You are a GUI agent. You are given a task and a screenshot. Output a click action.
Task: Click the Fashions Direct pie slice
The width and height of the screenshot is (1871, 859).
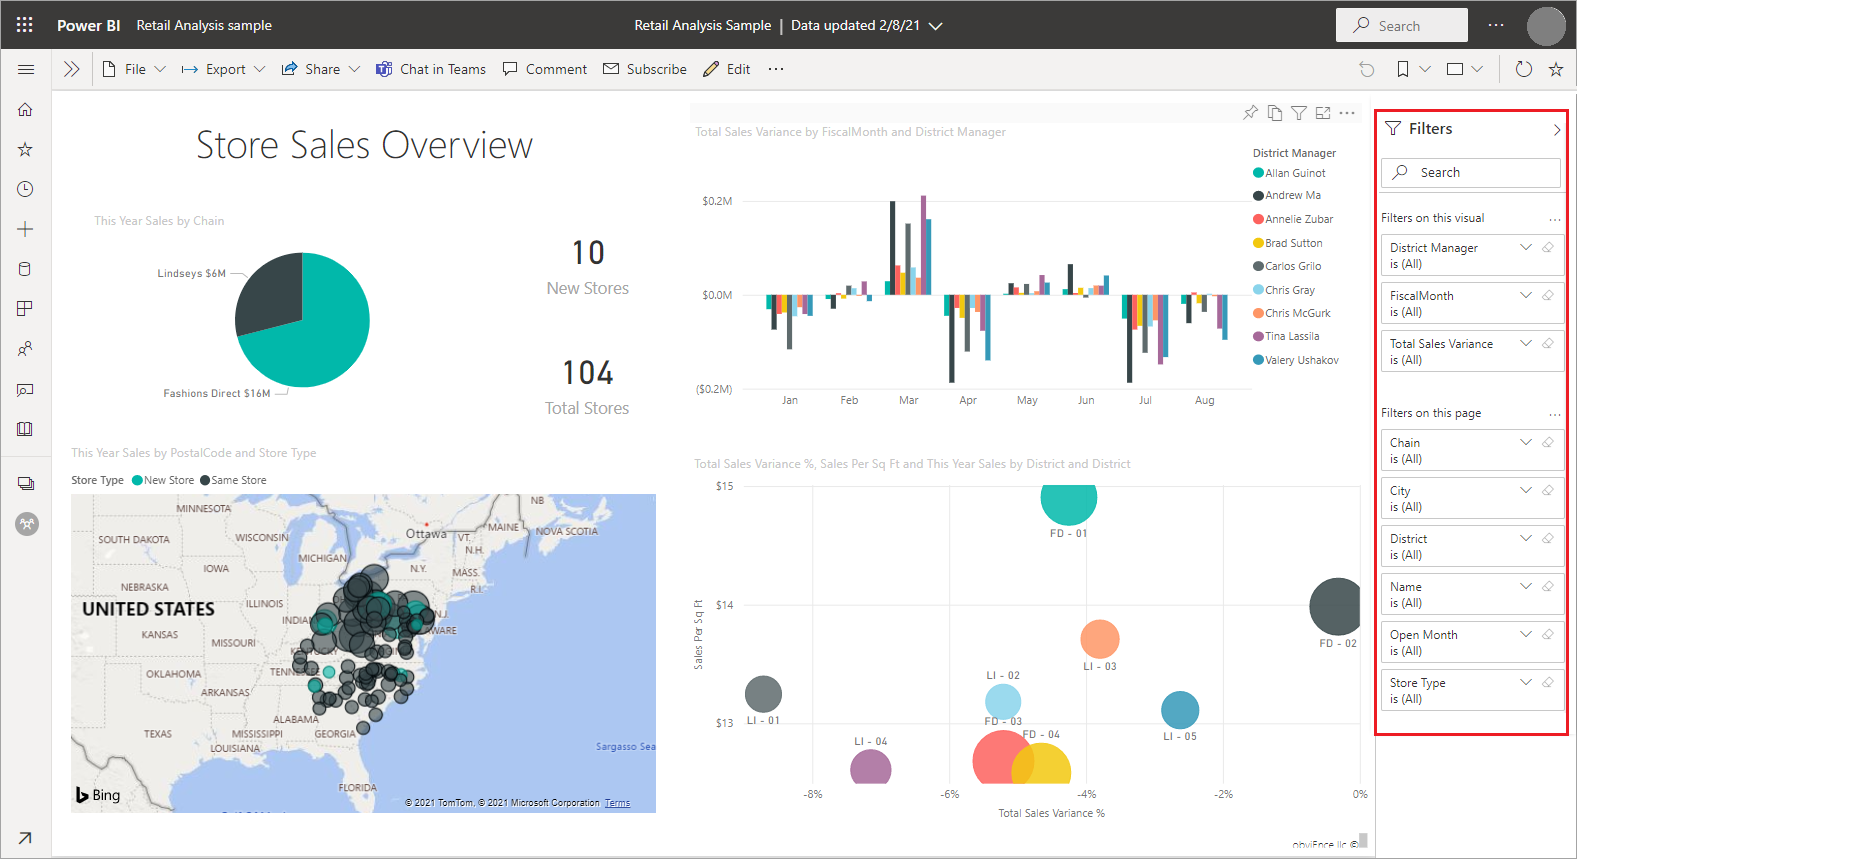point(316,335)
